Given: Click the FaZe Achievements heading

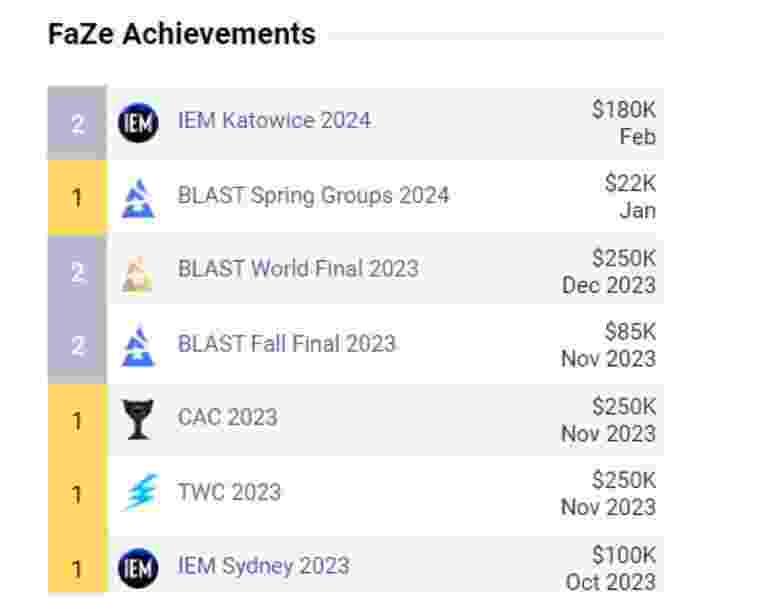Looking at the screenshot, I should (x=181, y=34).
